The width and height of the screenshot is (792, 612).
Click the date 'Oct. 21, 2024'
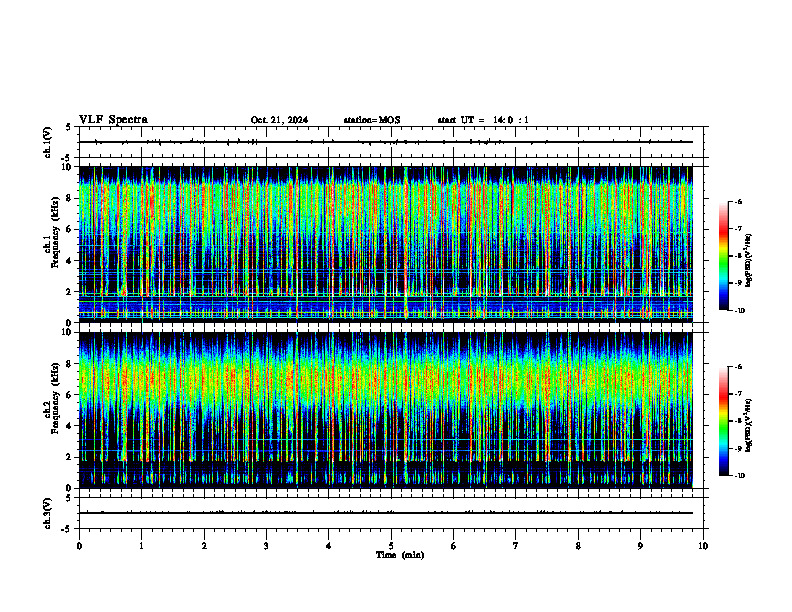(x=279, y=120)
